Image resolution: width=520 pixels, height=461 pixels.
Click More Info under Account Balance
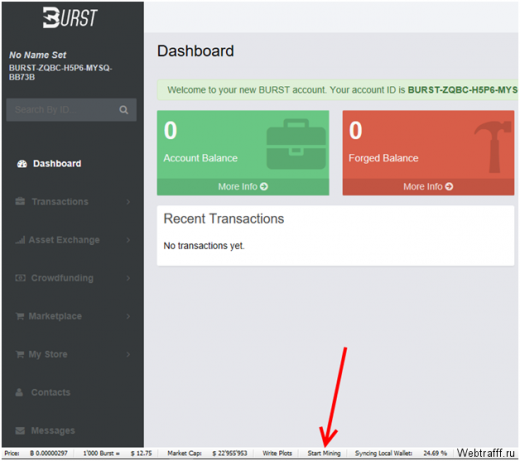tap(243, 187)
